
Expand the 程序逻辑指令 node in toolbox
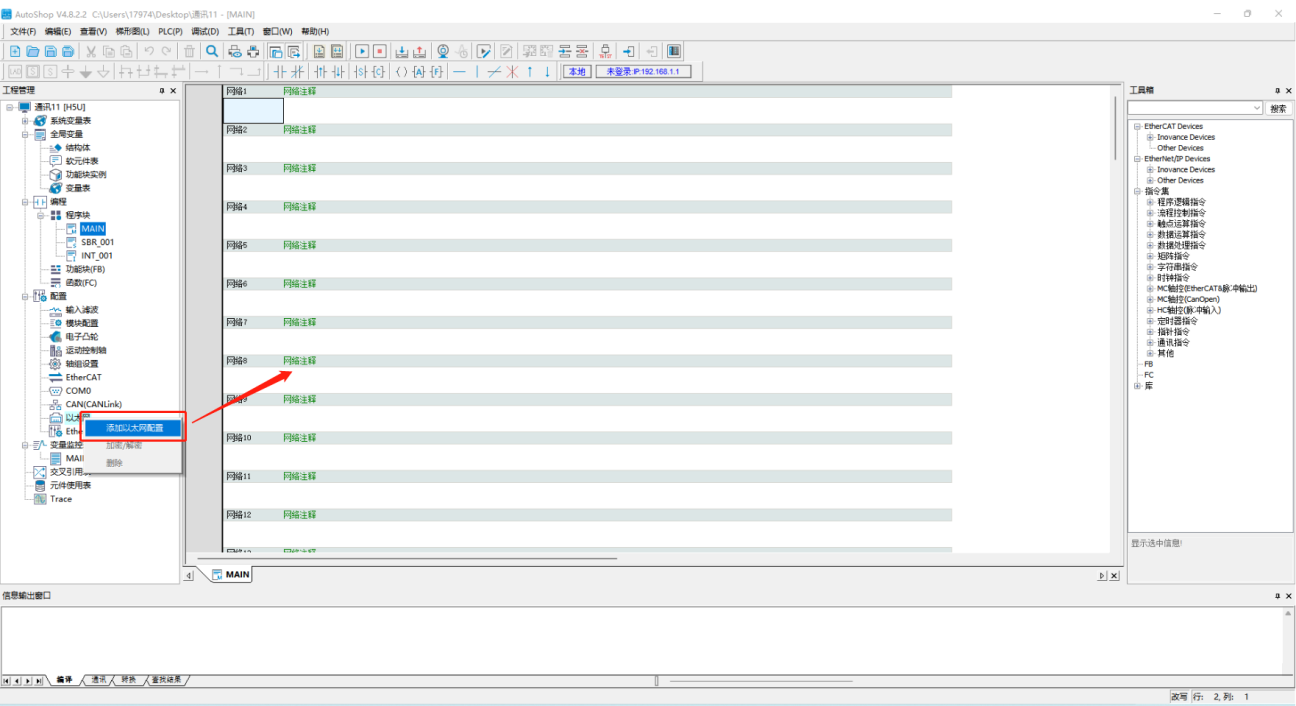tap(1150, 202)
